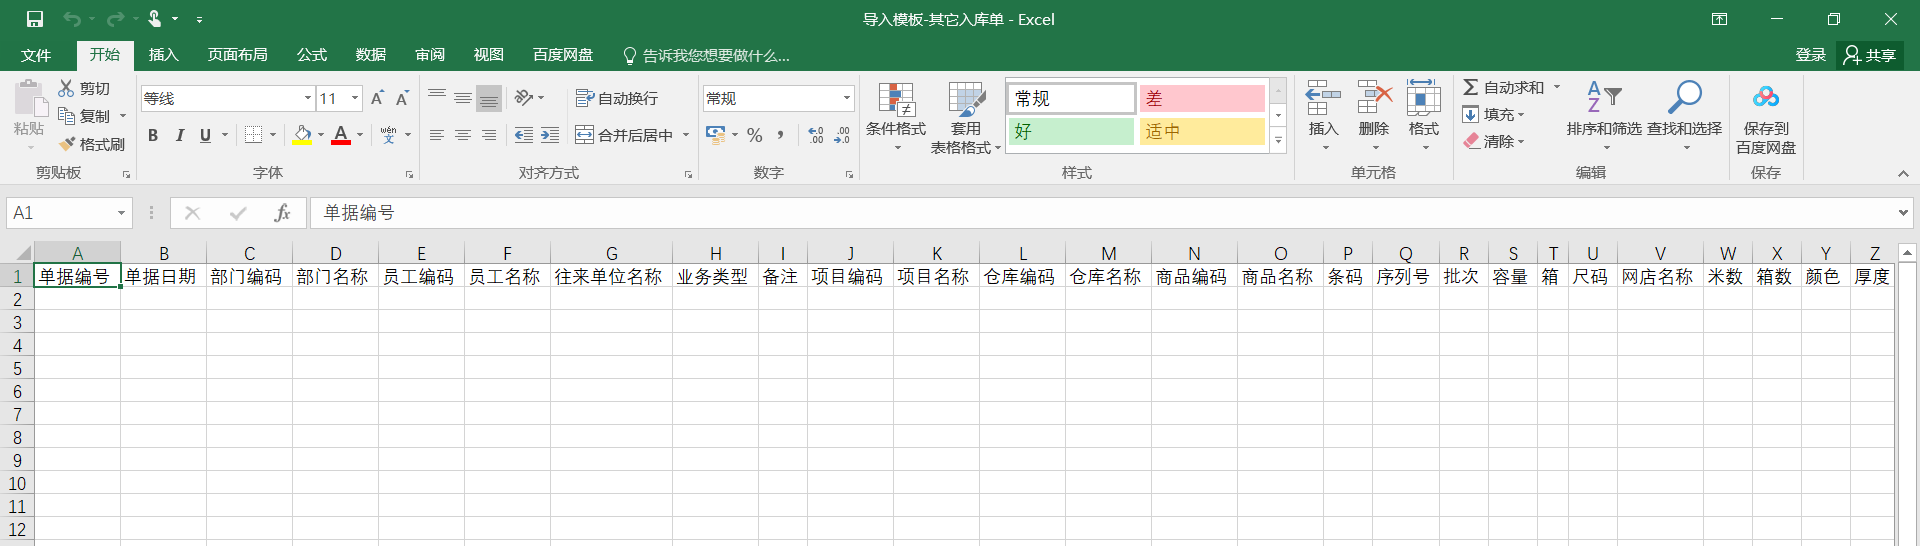Toggle Bold formatting
The height and width of the screenshot is (546, 1920).
153,135
